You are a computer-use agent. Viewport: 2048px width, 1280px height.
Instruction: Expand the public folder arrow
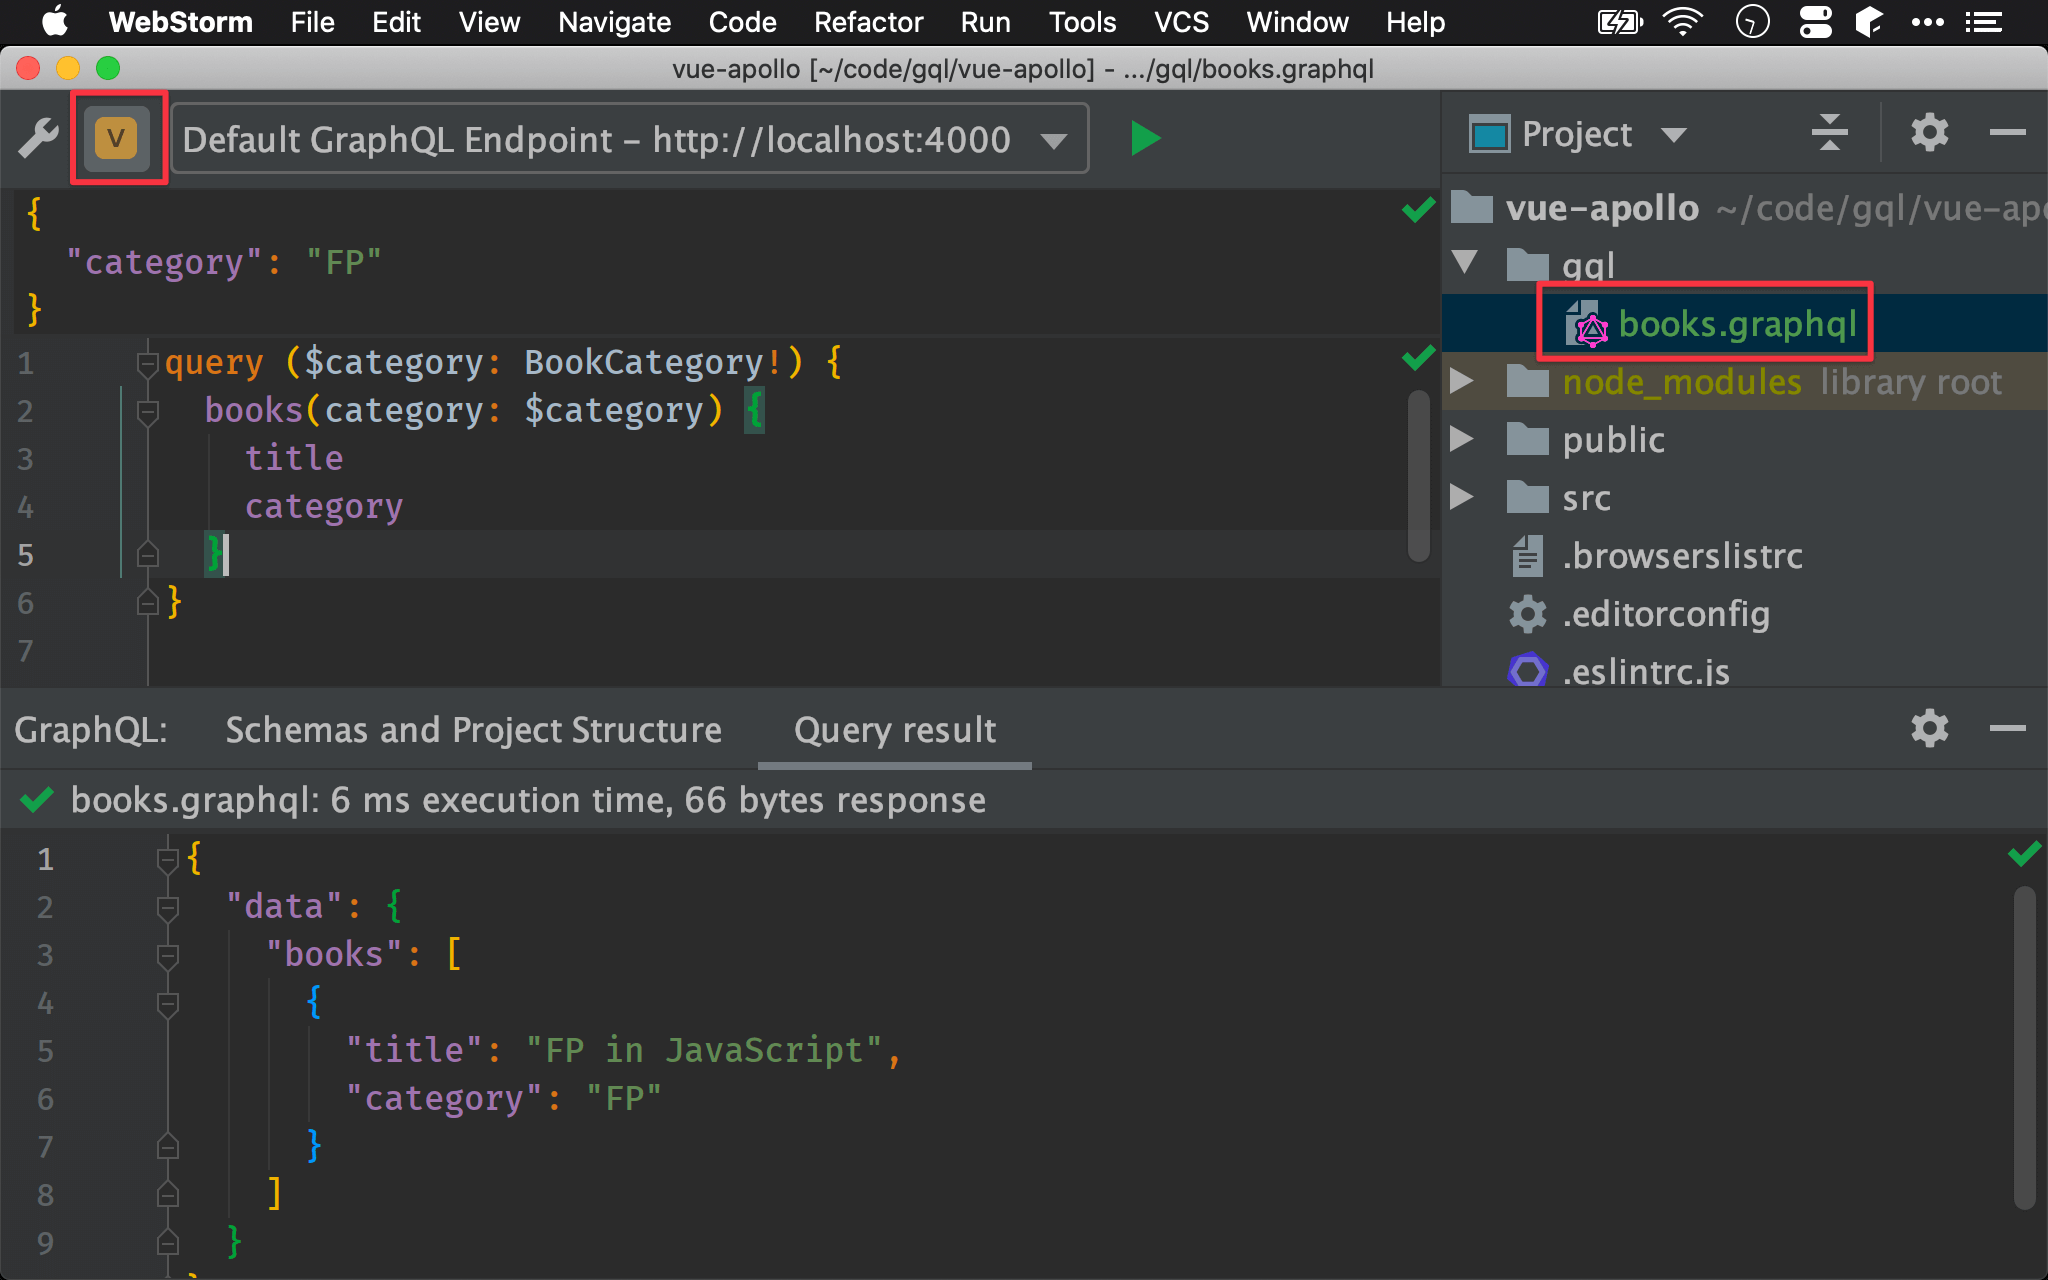tap(1462, 439)
